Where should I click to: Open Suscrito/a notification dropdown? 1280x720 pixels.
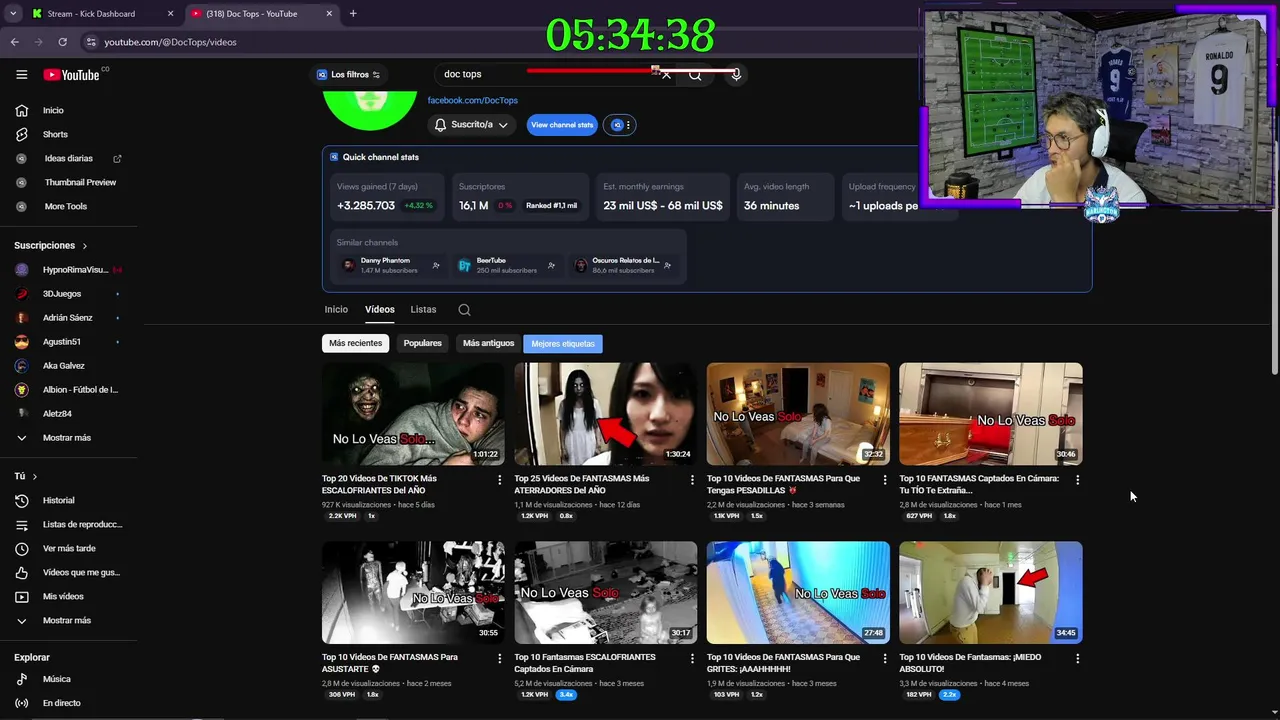point(471,125)
